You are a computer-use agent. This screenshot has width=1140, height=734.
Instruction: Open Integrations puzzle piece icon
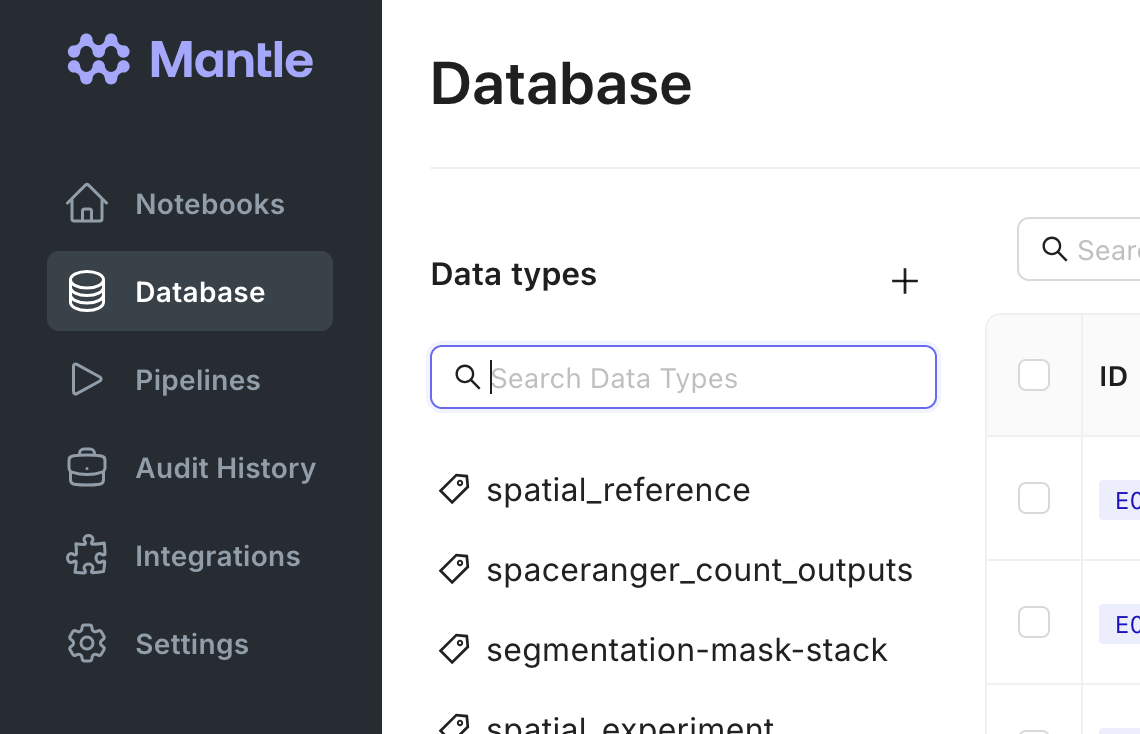tap(87, 555)
